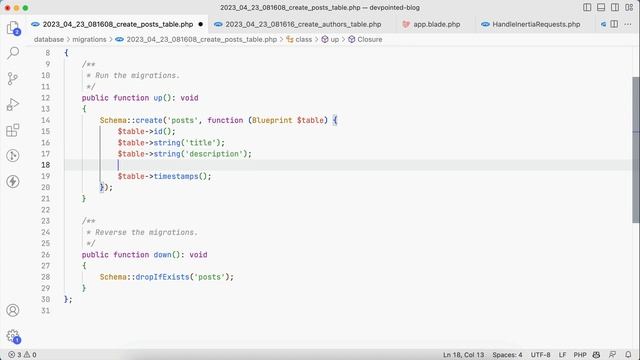Click the feedback icon in status bar
The height and width of the screenshot is (360, 640).
click(612, 355)
